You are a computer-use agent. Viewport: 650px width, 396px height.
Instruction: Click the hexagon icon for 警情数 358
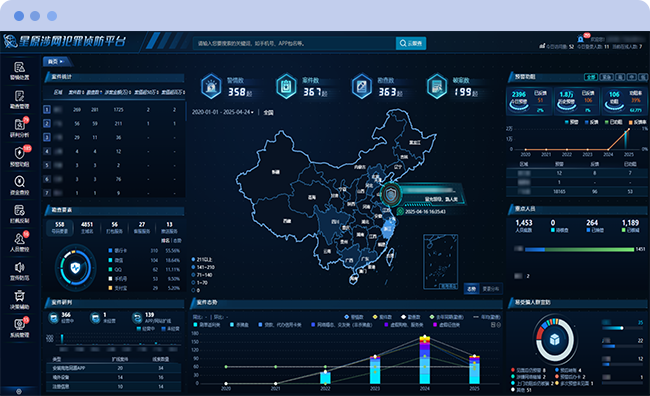pyautogui.click(x=211, y=86)
